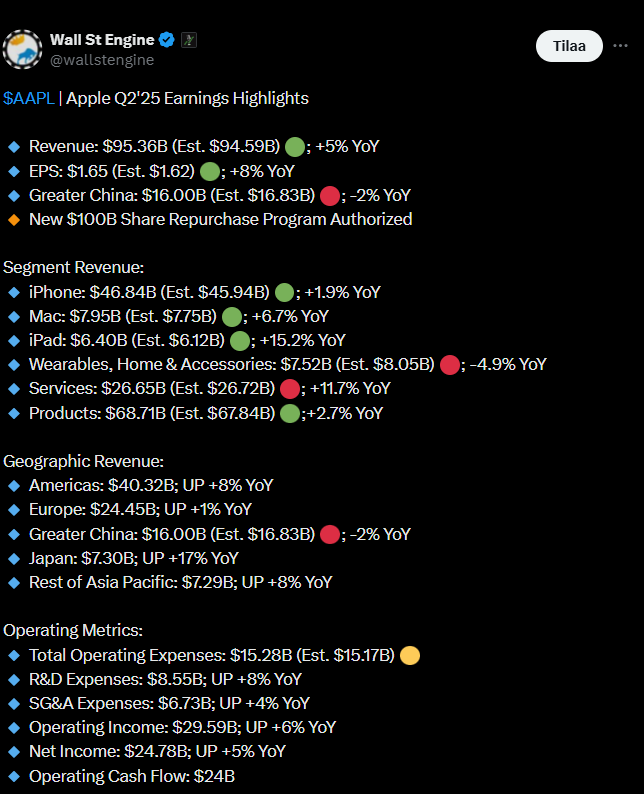The height and width of the screenshot is (794, 644).
Task: Open the @wallstengine handle link
Action: point(102,60)
